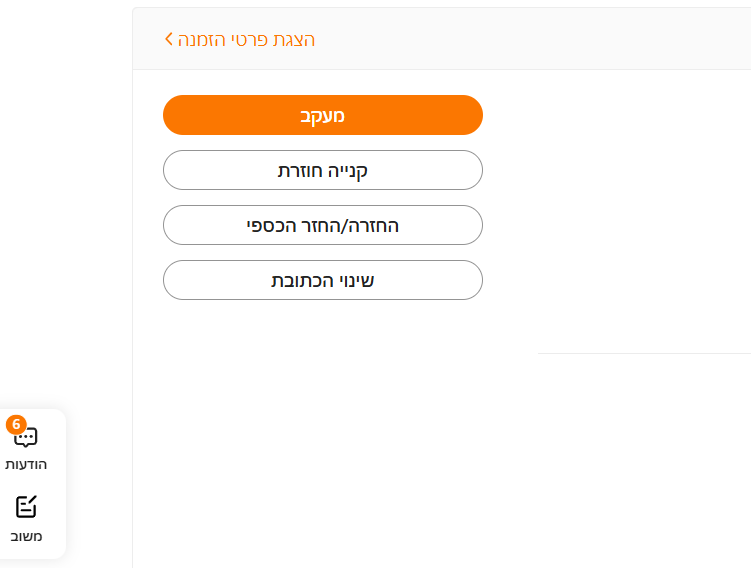Request a return or refund for the order
This screenshot has width=751, height=568.
[322, 225]
